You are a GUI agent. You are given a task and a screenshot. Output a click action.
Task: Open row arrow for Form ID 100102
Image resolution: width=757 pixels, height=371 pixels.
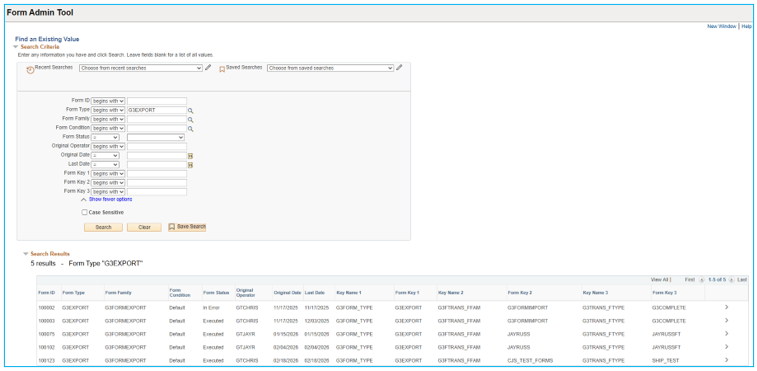726,347
